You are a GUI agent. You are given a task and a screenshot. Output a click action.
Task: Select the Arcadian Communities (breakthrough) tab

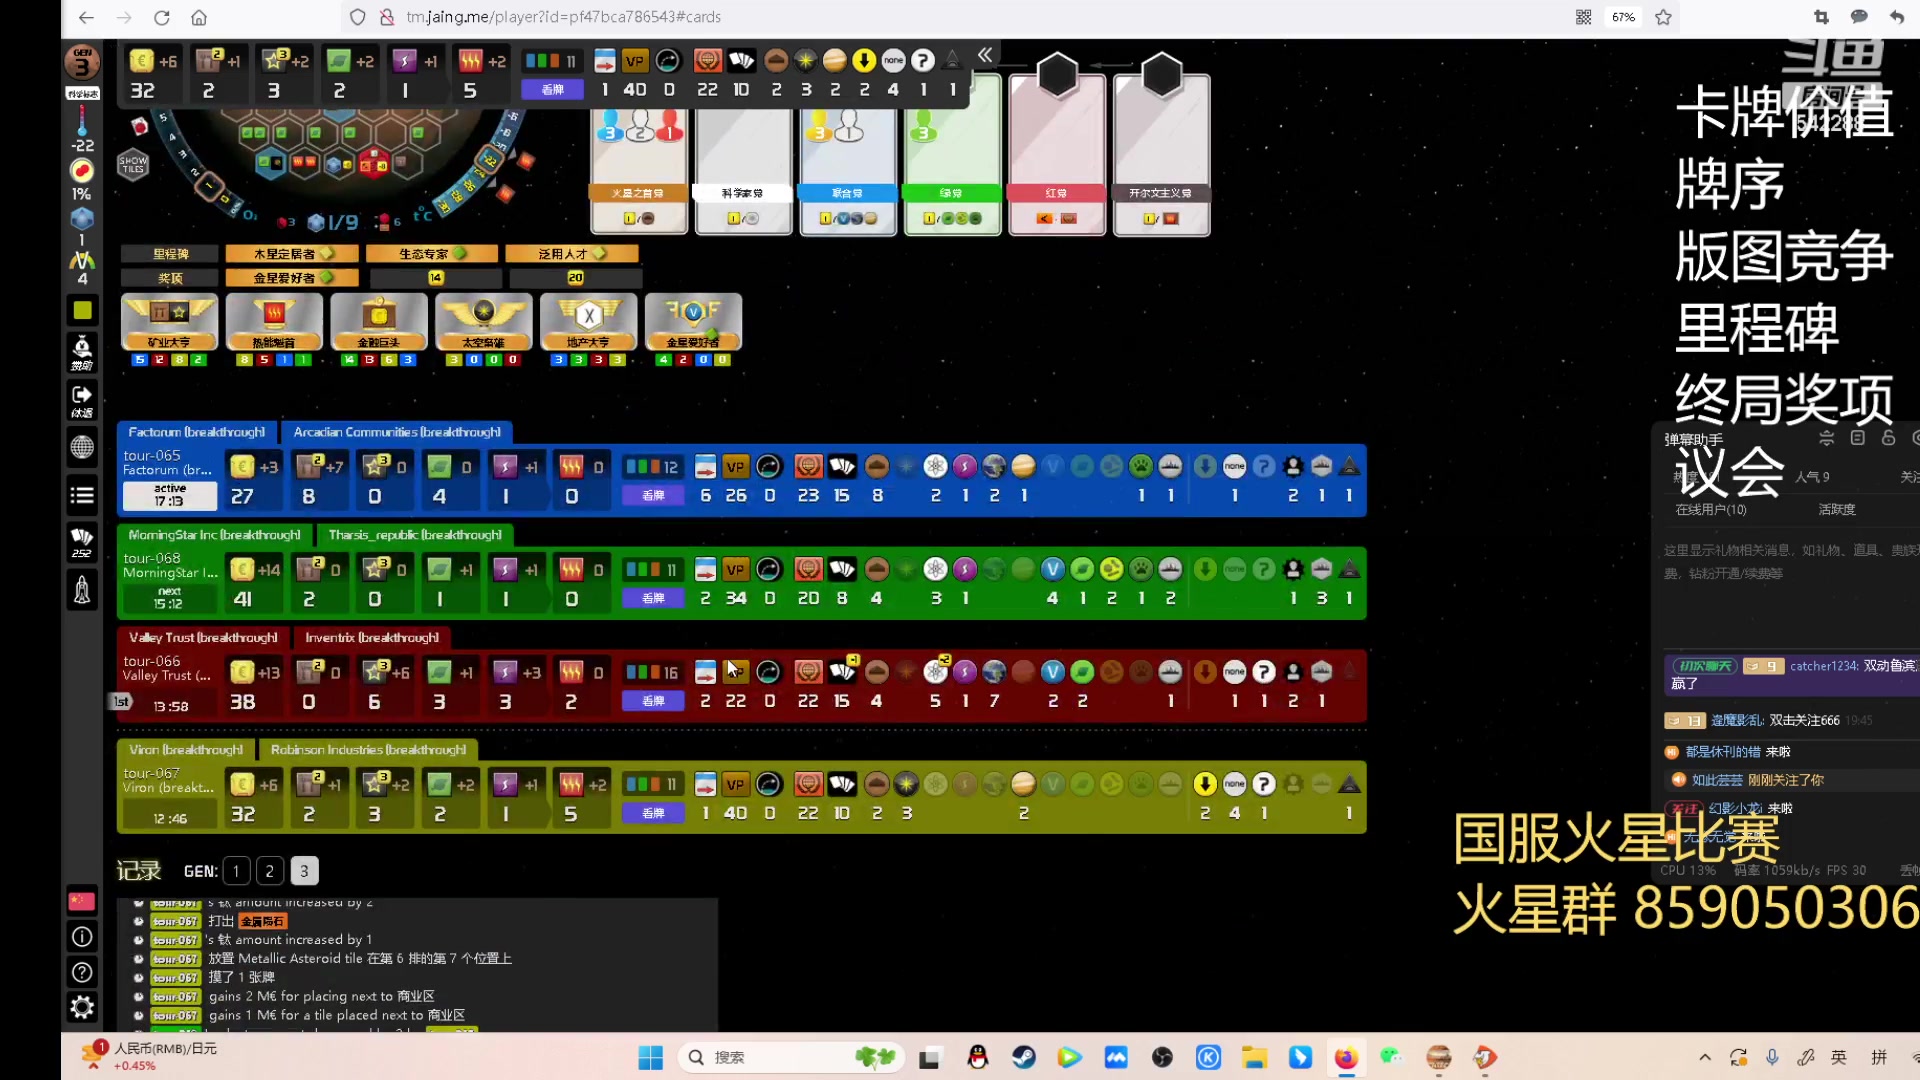click(397, 432)
